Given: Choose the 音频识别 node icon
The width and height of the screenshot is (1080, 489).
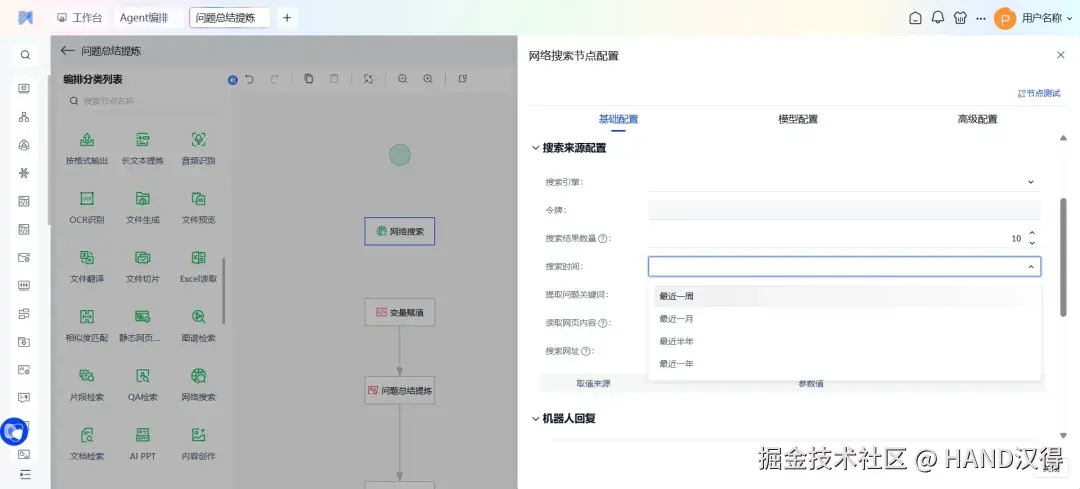Looking at the screenshot, I should [198, 140].
